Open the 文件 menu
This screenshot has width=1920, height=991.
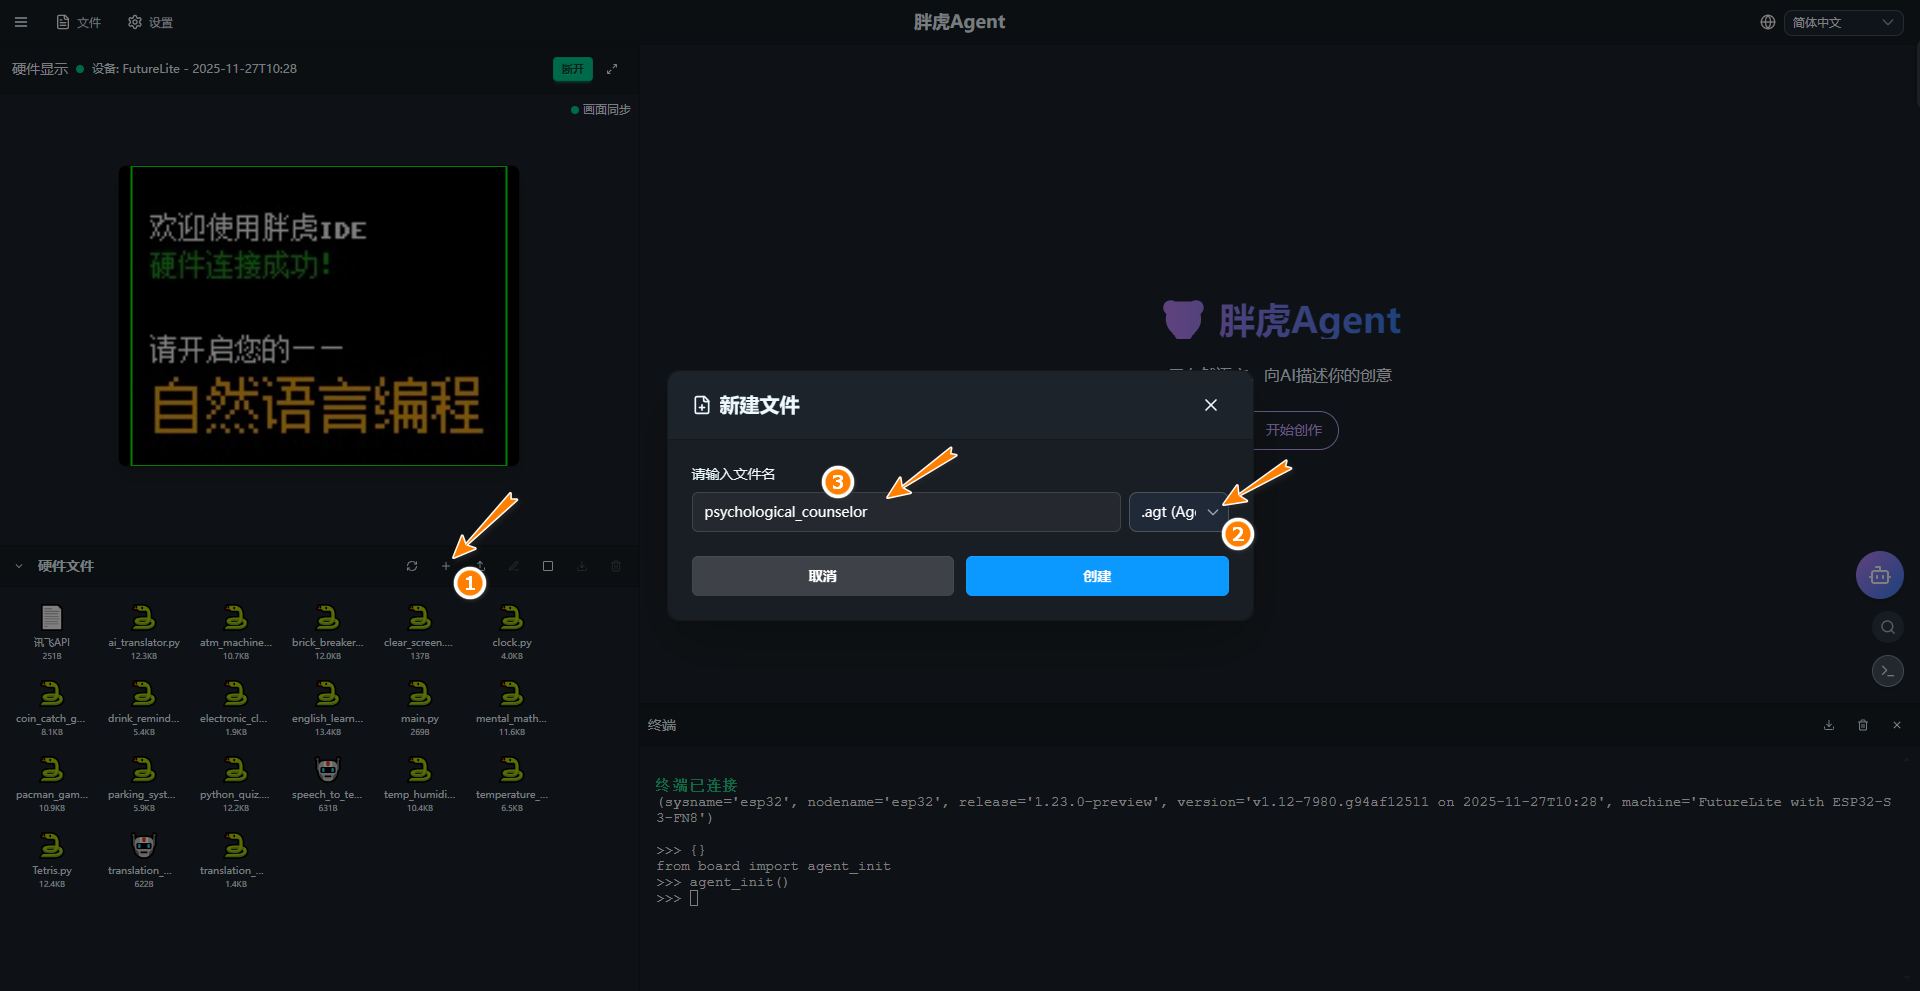click(79, 22)
